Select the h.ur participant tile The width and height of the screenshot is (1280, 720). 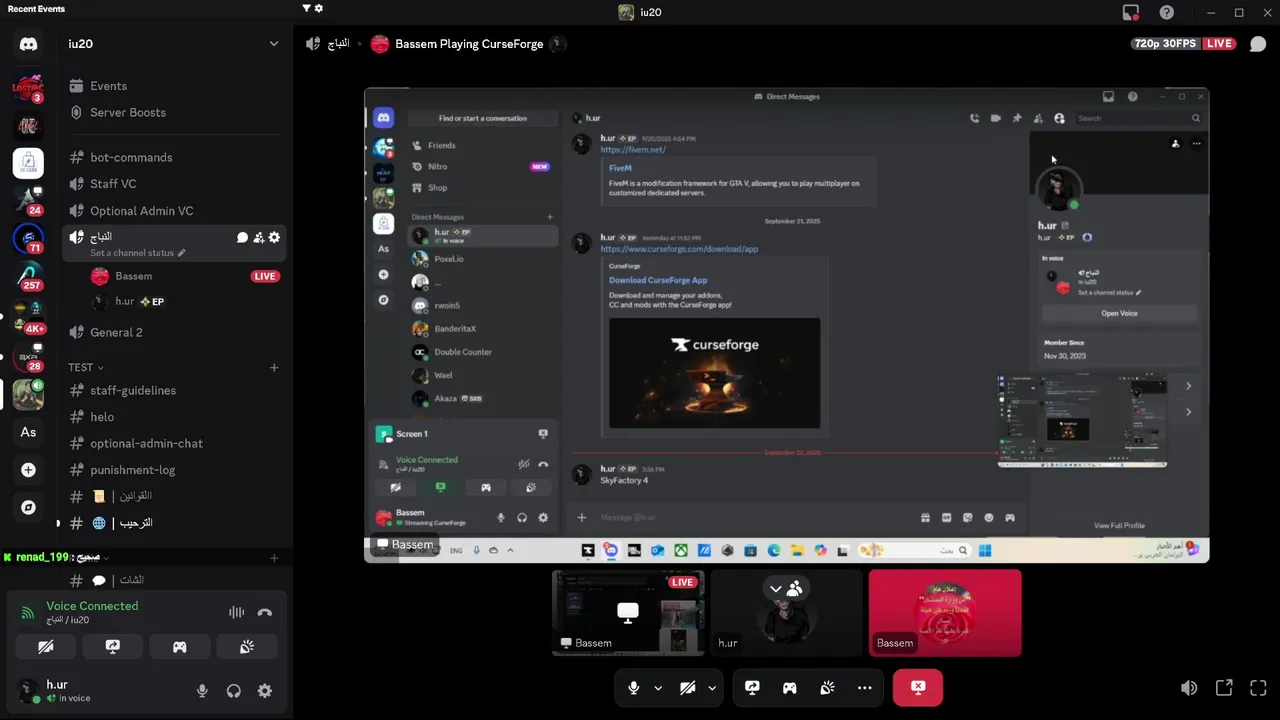787,613
